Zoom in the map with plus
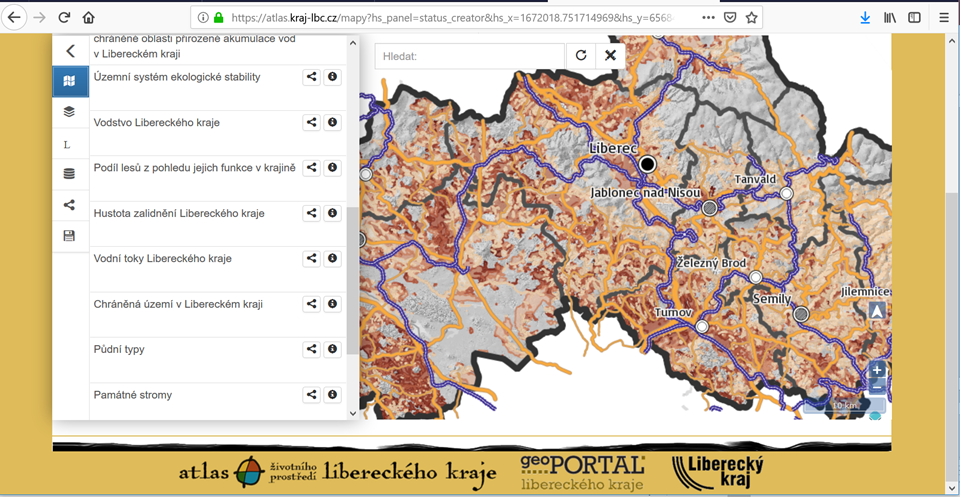Image resolution: width=960 pixels, height=497 pixels. tap(877, 370)
